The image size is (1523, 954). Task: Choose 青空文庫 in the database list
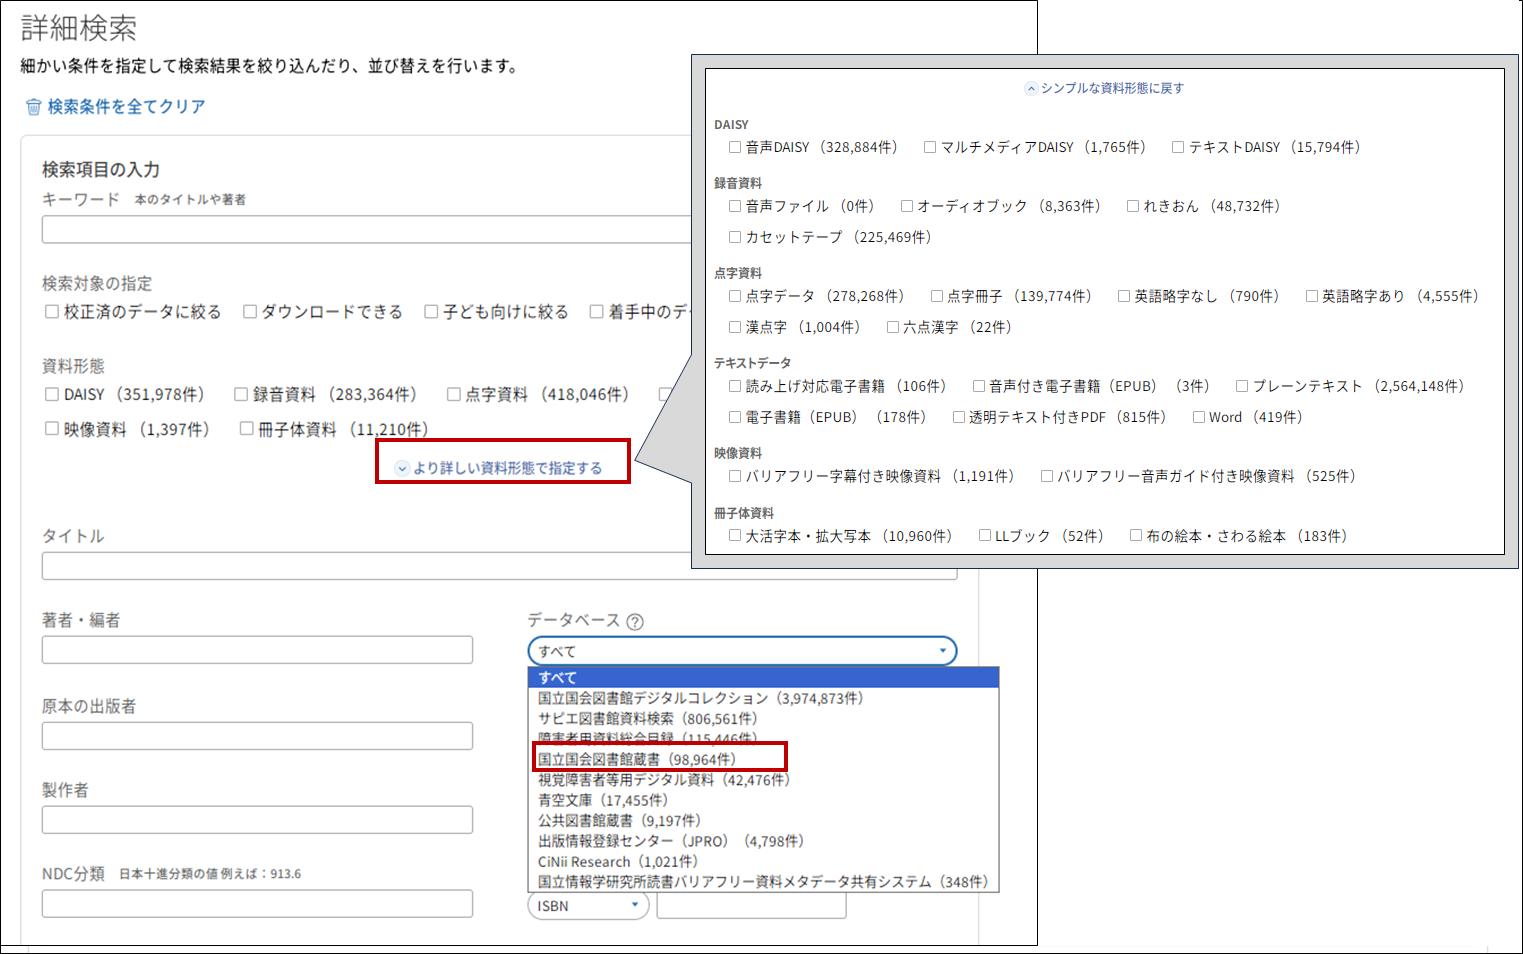(x=602, y=800)
